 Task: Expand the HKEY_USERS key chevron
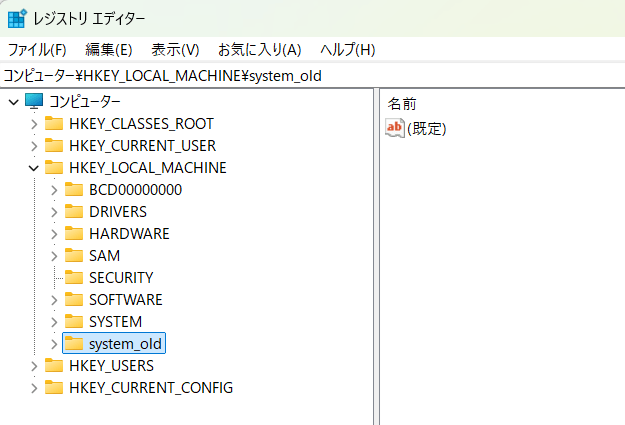coord(34,366)
